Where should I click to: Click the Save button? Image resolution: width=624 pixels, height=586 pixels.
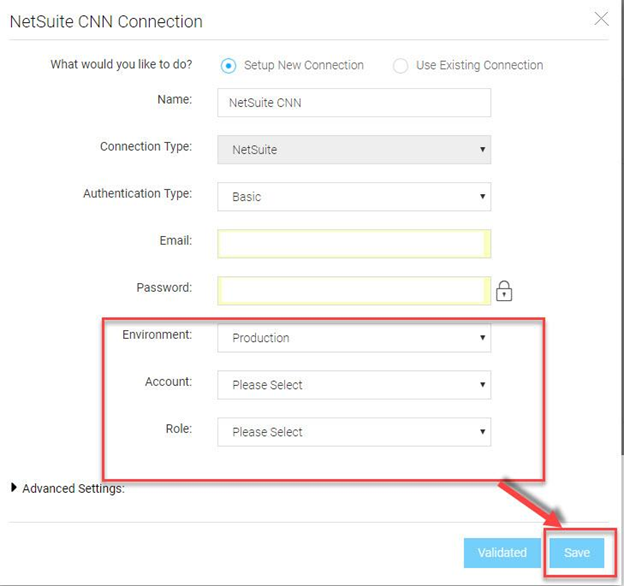(577, 553)
